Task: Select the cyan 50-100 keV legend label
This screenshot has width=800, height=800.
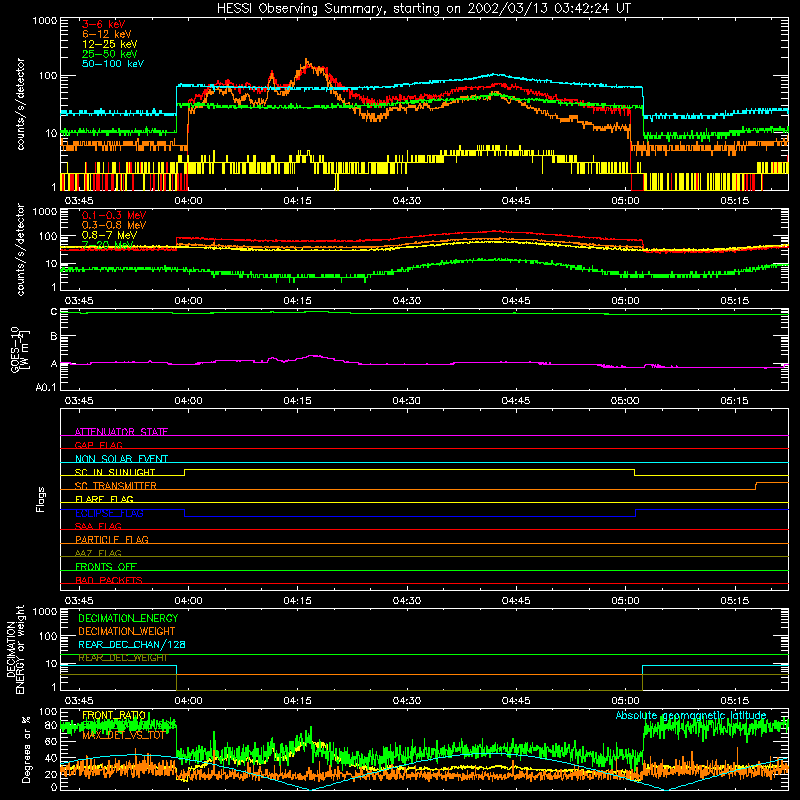Action: coord(113,64)
